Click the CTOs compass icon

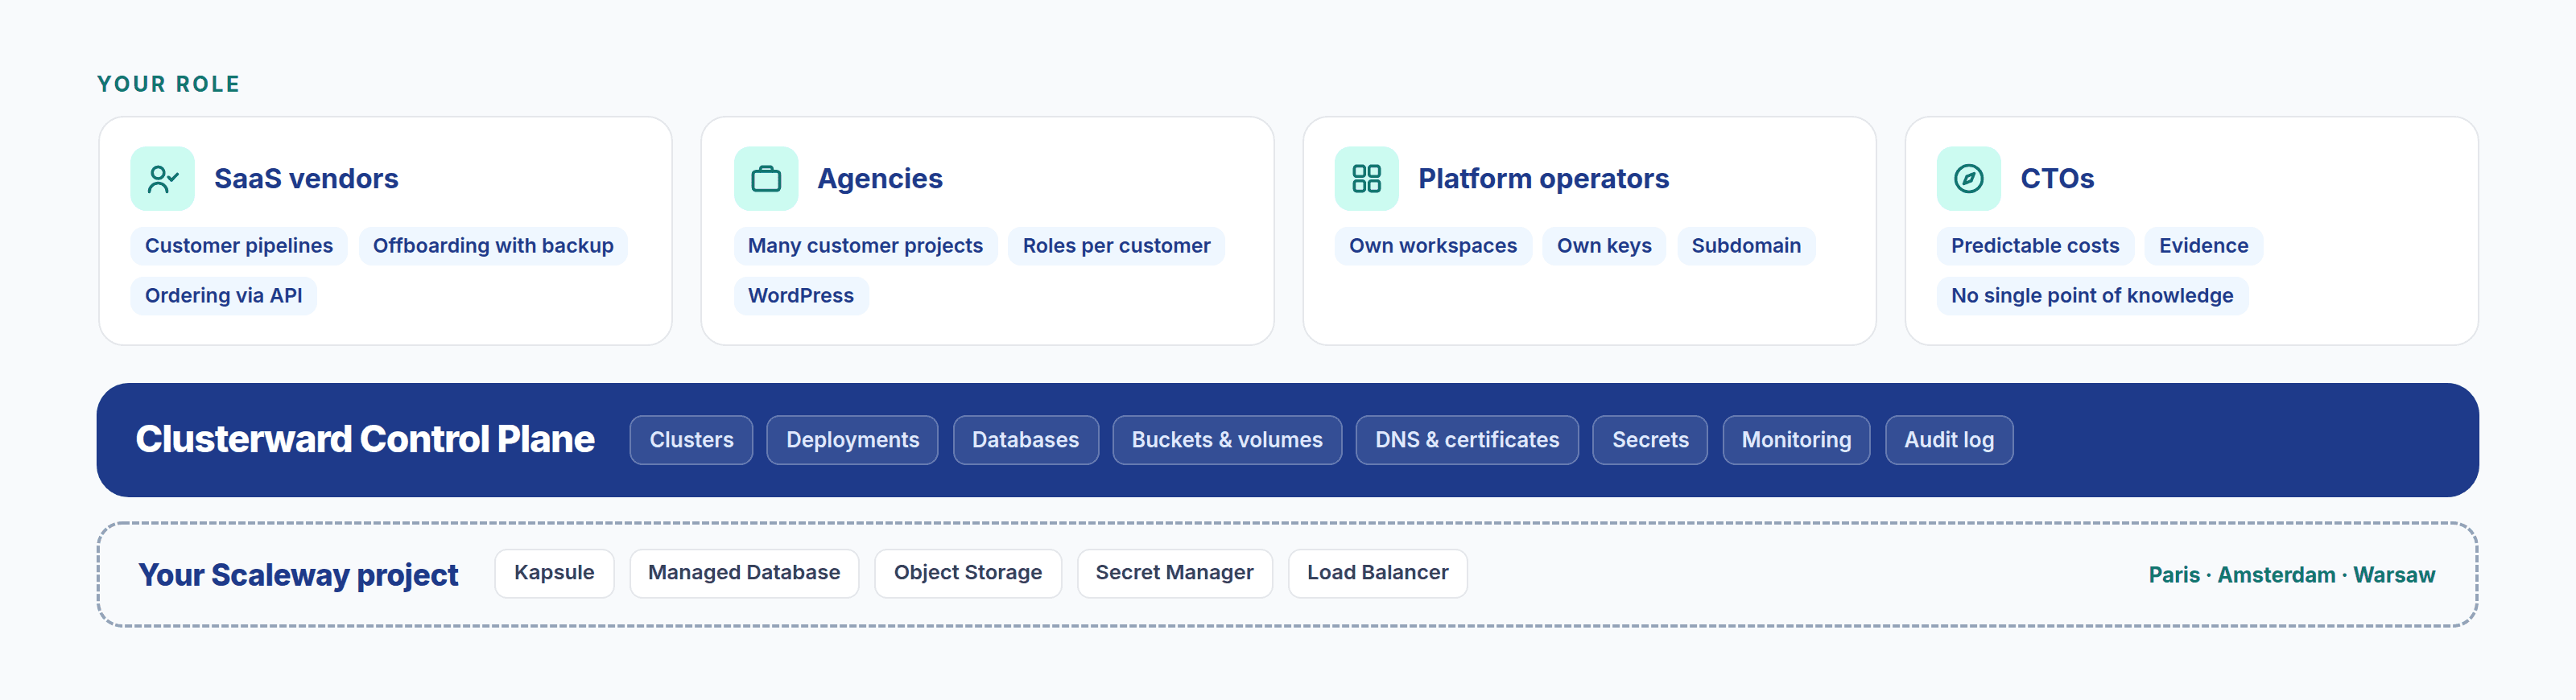coord(1968,179)
